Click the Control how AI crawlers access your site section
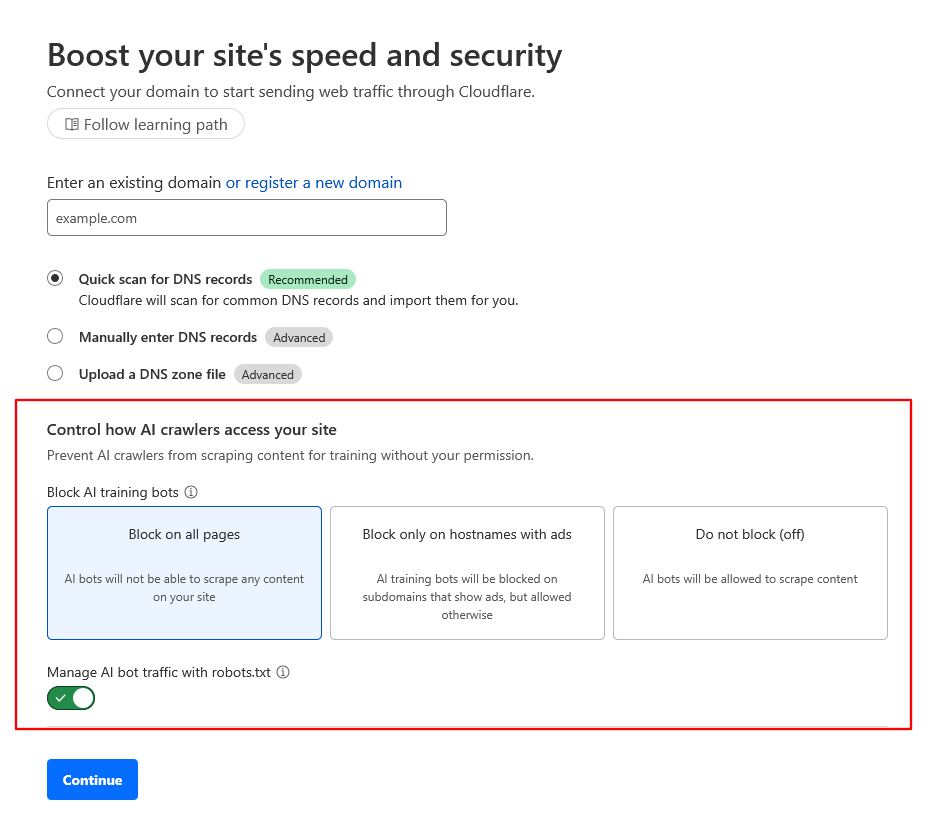This screenshot has height=832, width=934. point(192,429)
